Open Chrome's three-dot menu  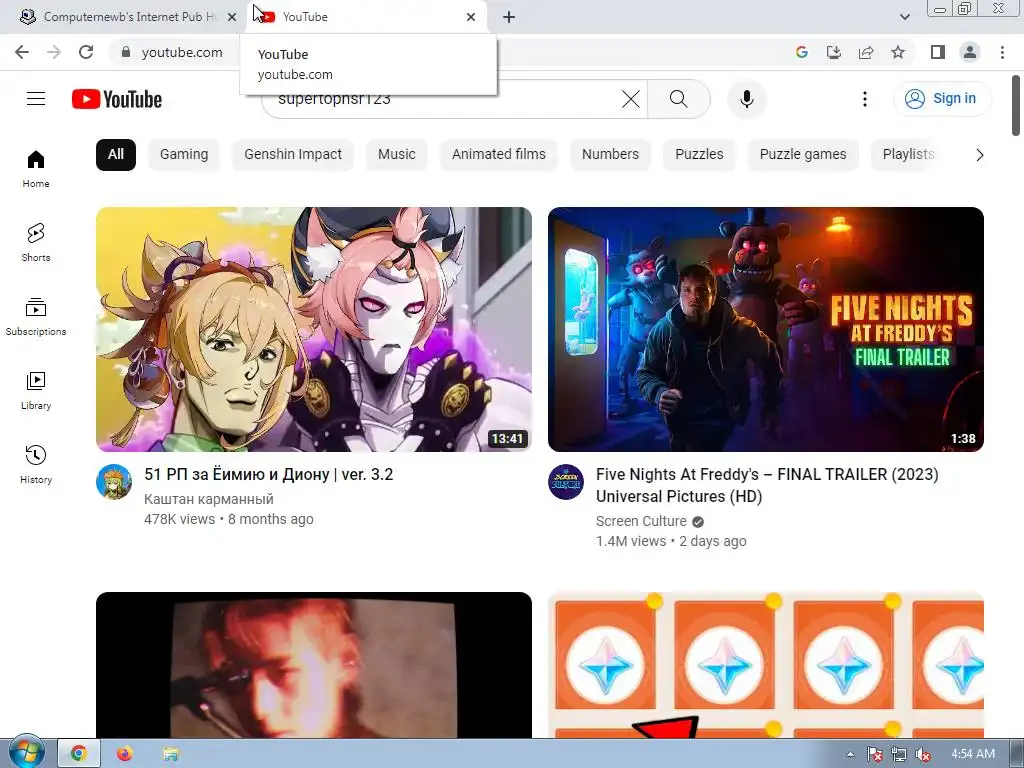[x=1002, y=52]
